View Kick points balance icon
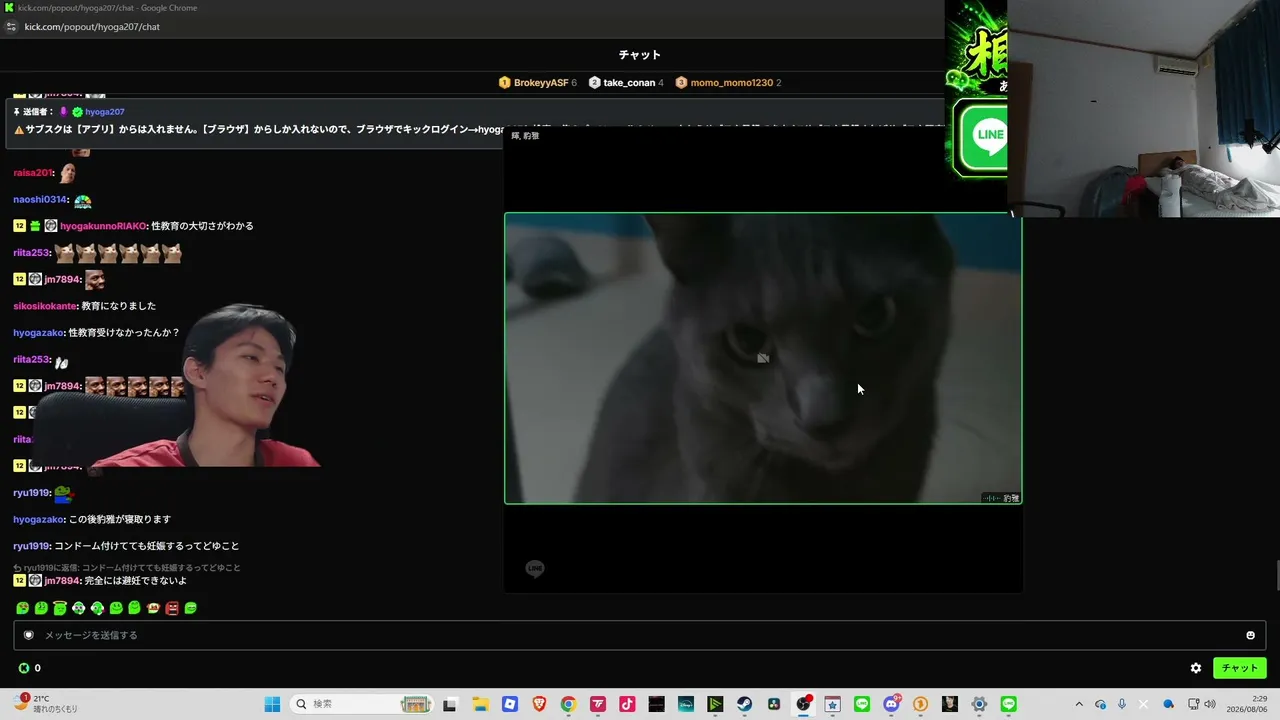 pos(24,668)
